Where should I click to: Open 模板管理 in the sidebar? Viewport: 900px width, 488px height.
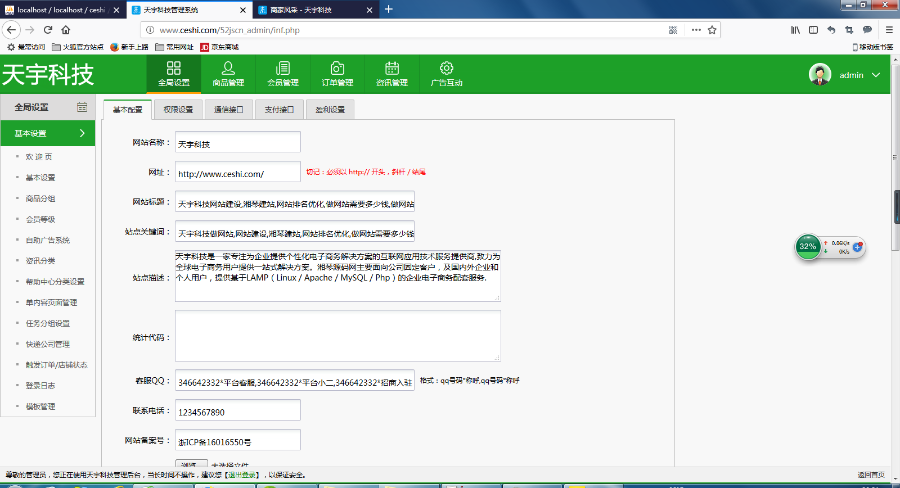click(x=40, y=406)
